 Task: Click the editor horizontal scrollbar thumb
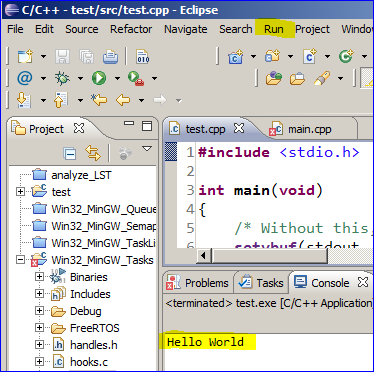[x=270, y=256]
